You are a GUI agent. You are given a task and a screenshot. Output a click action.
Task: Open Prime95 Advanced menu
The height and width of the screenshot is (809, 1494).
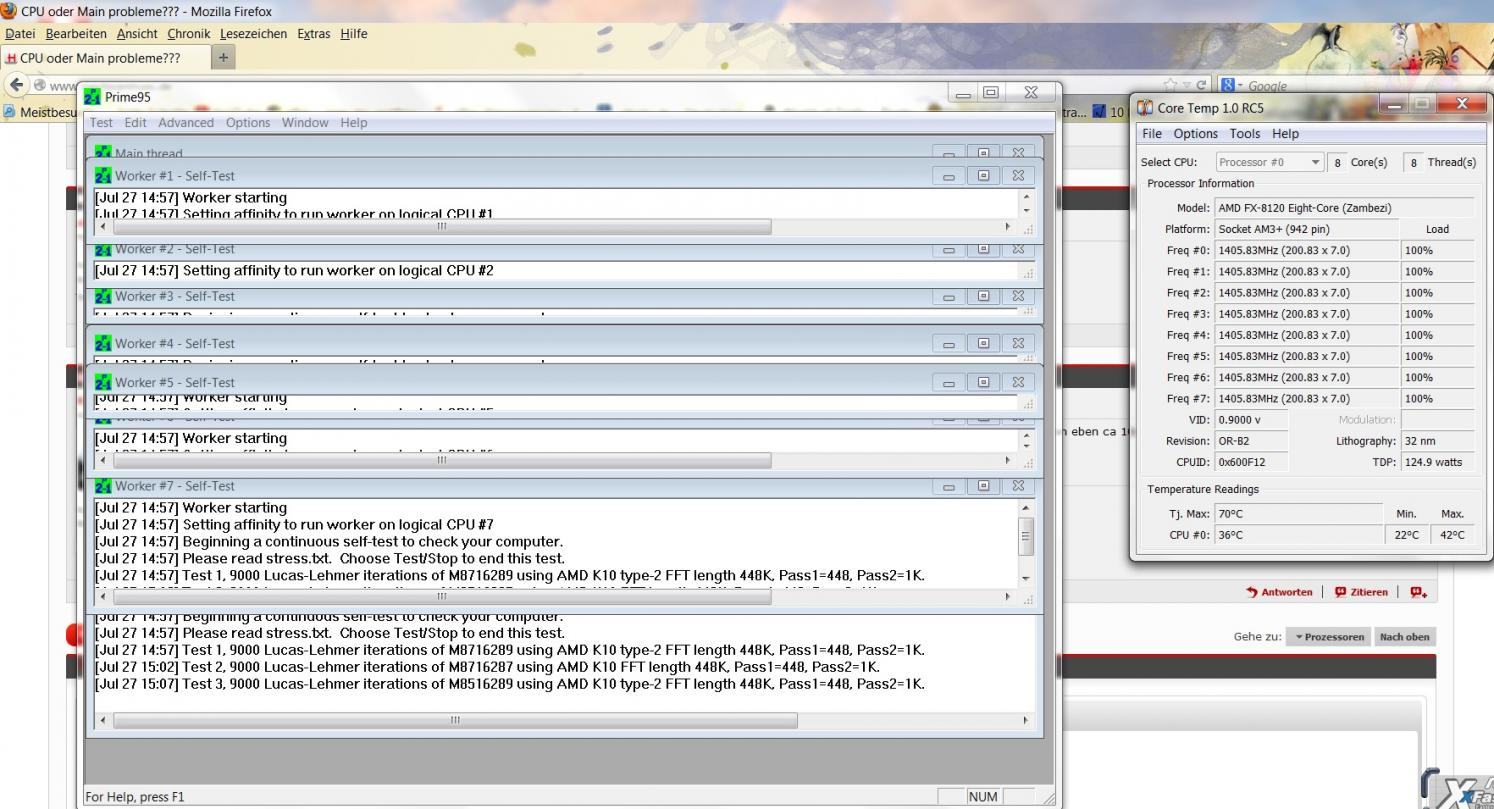tap(186, 122)
